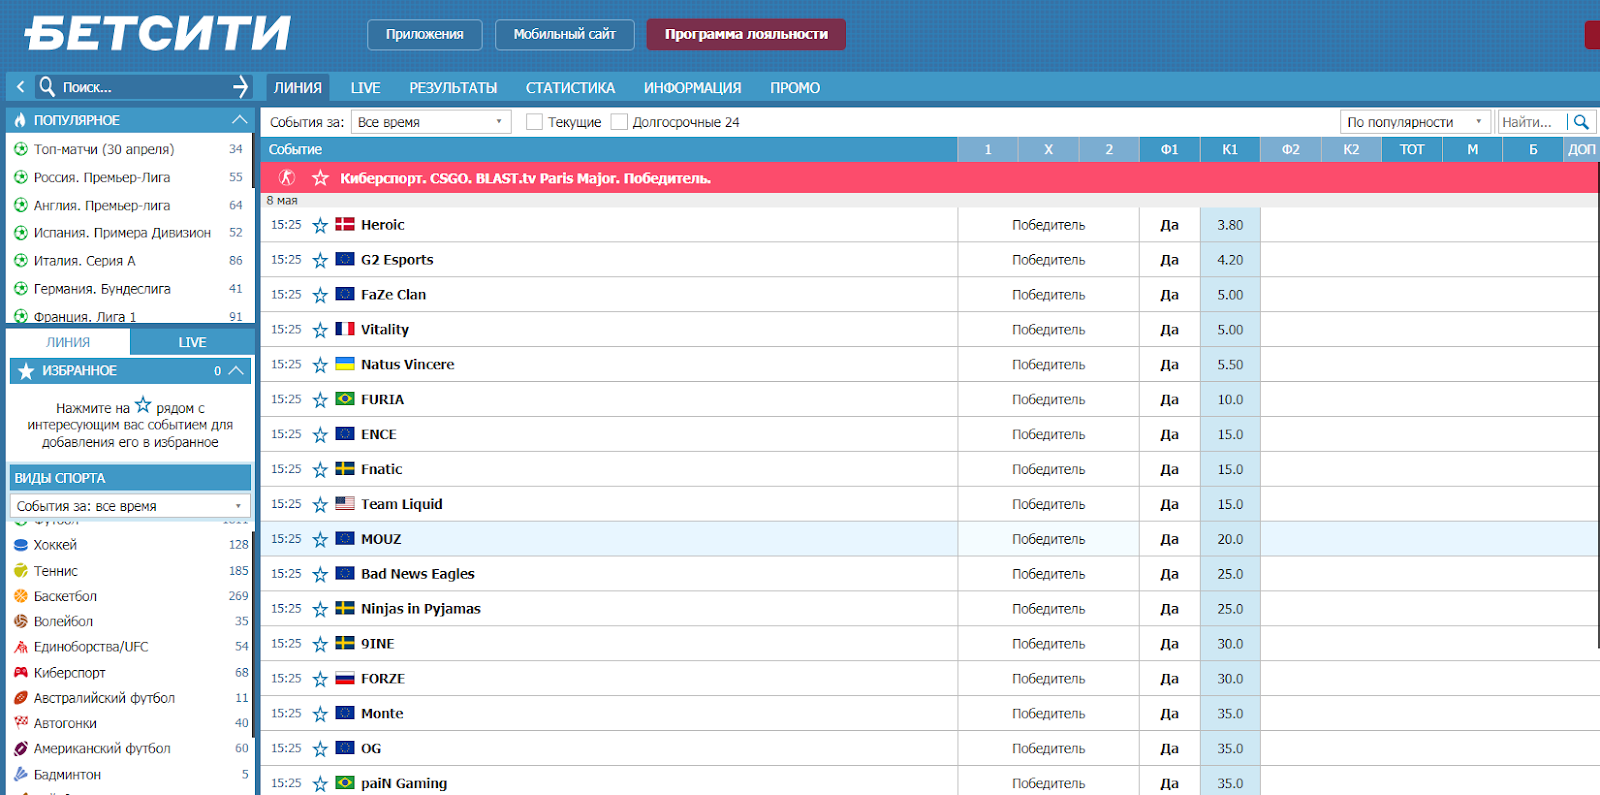Click the Автогонки flag icon
The image size is (1600, 795).
21,723
